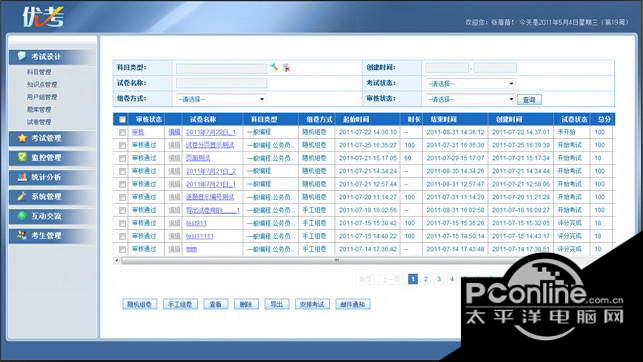This screenshot has width=643, height=362.
Task: Focus the 创建时间 end date field
Action: (495, 68)
